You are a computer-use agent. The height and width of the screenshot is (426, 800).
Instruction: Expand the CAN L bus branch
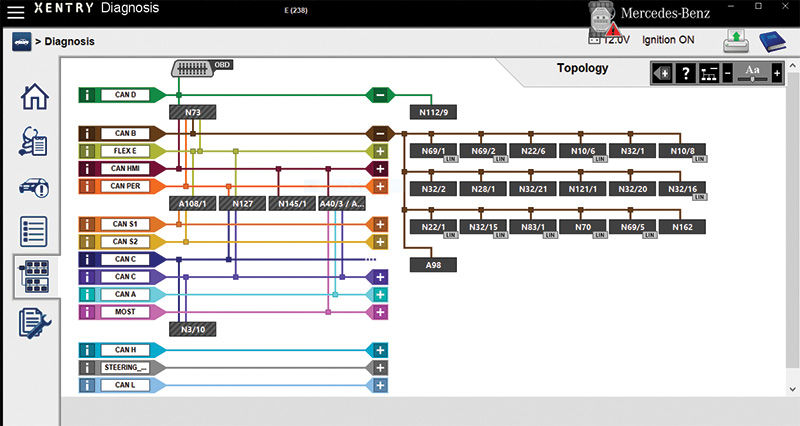click(380, 385)
